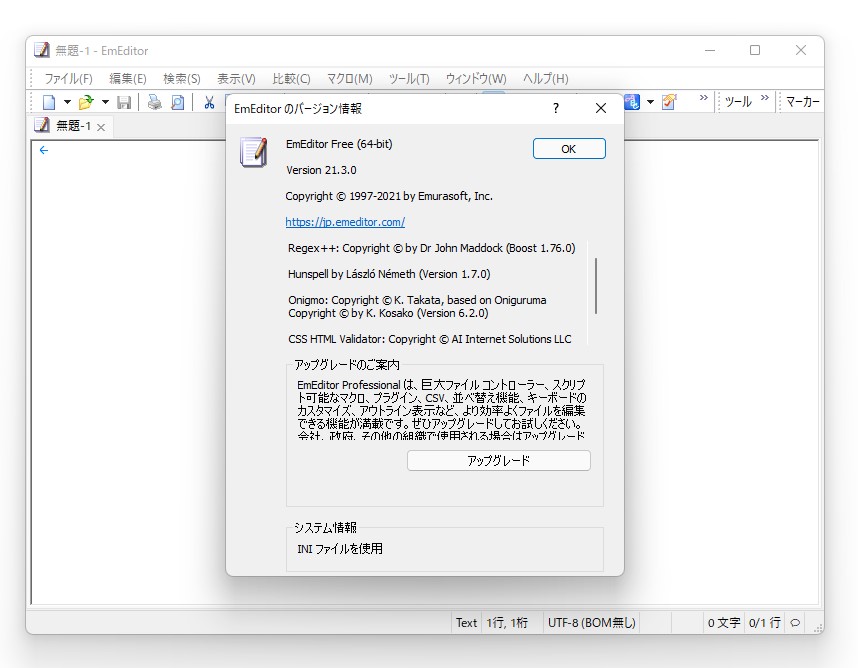This screenshot has width=858, height=668.
Task: Cut text using the scissors toolbar icon
Action: [211, 101]
